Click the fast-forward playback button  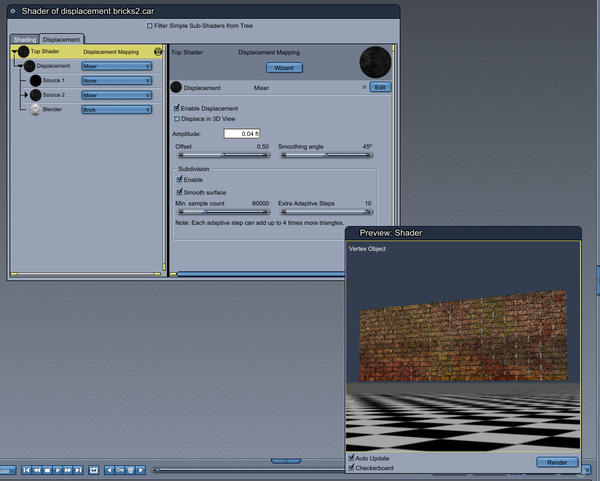[x=68, y=470]
